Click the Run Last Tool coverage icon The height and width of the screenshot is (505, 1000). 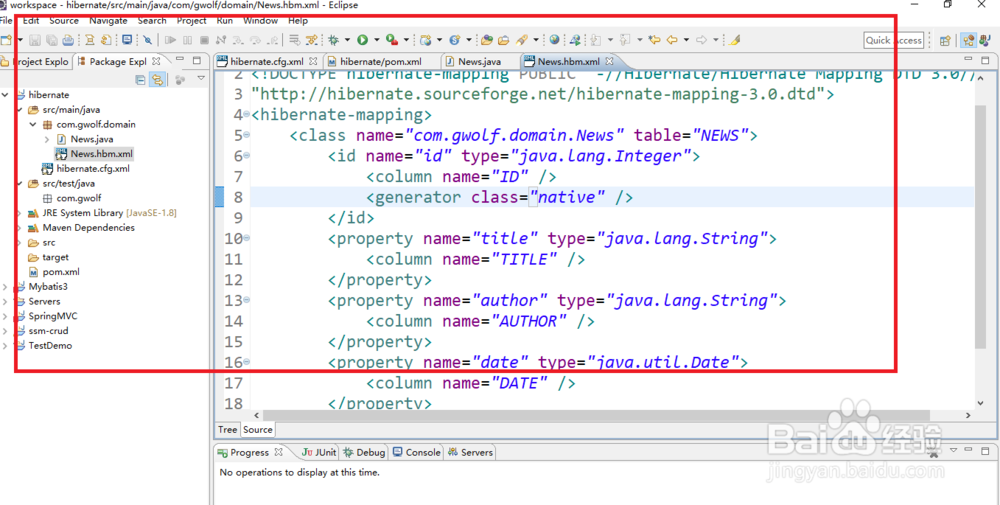[x=391, y=40]
